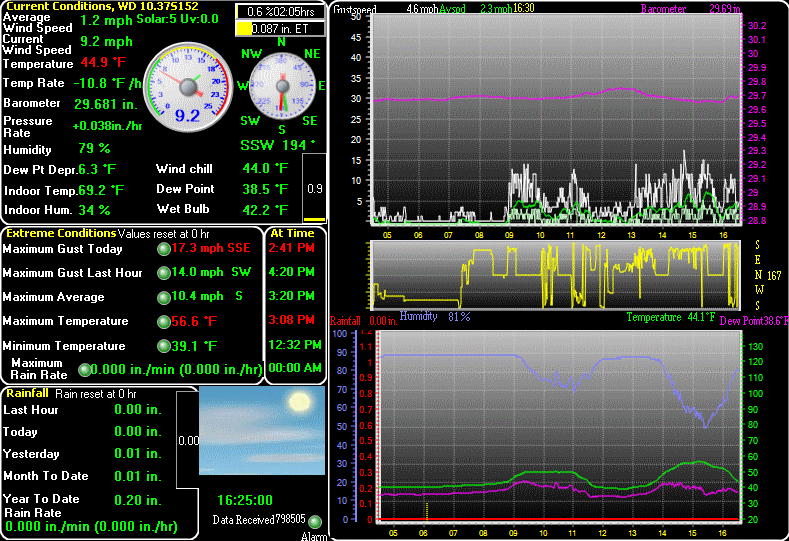Screen dimensions: 789x541
Task: Click the 12:32 PM minimum temperature time
Action: click(x=295, y=345)
